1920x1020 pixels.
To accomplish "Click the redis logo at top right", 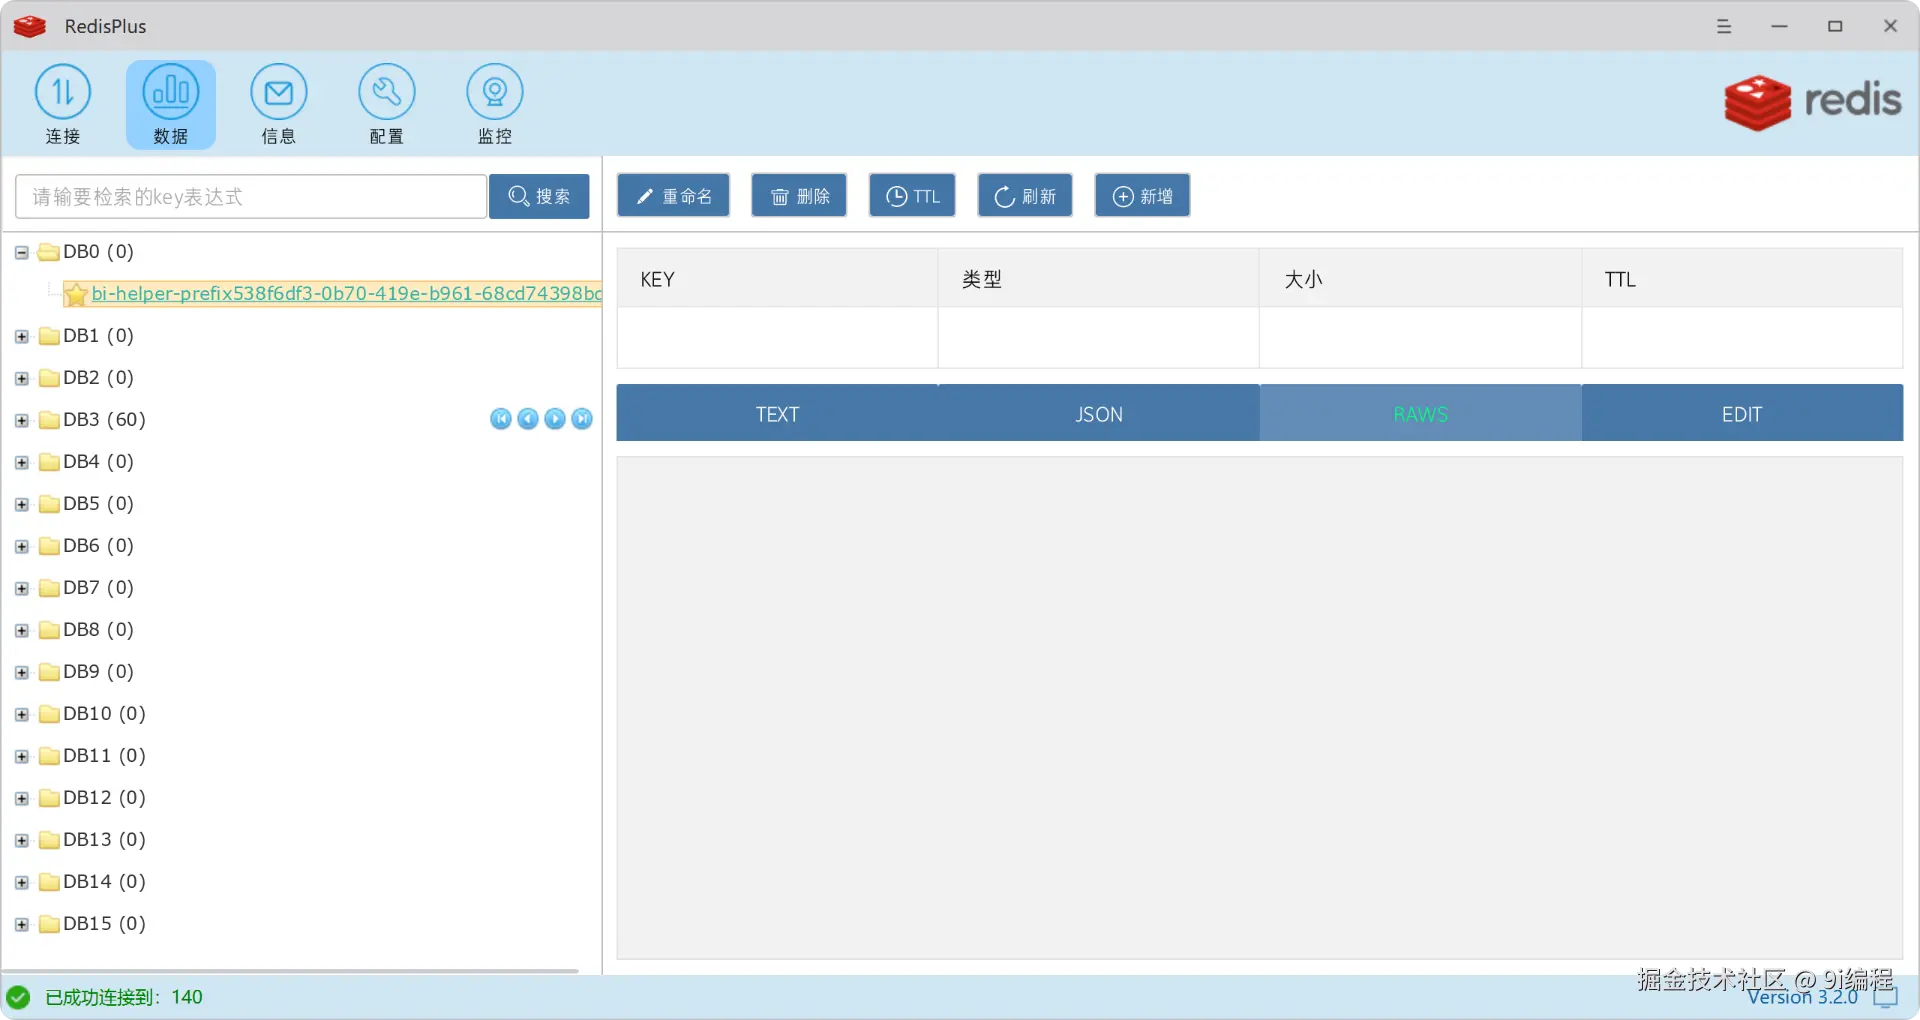I will click(1812, 102).
